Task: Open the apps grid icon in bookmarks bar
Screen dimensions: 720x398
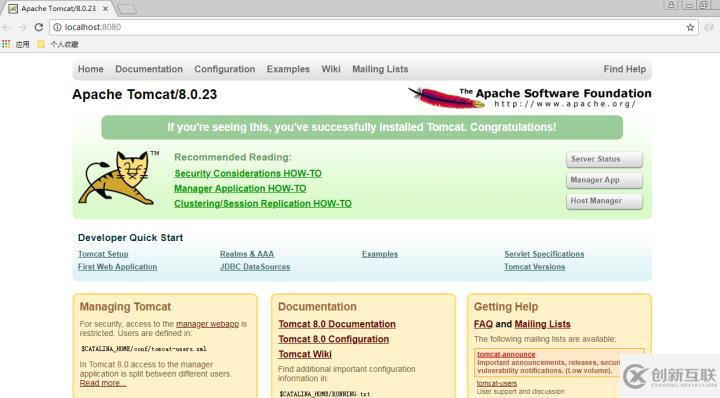Action: click(6, 44)
